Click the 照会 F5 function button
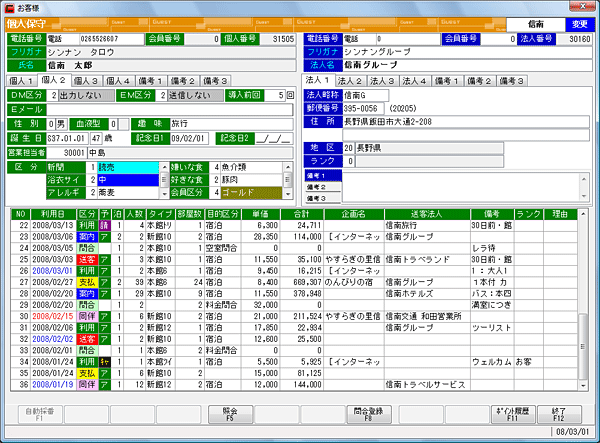The height and width of the screenshot is (443, 600). point(230,414)
